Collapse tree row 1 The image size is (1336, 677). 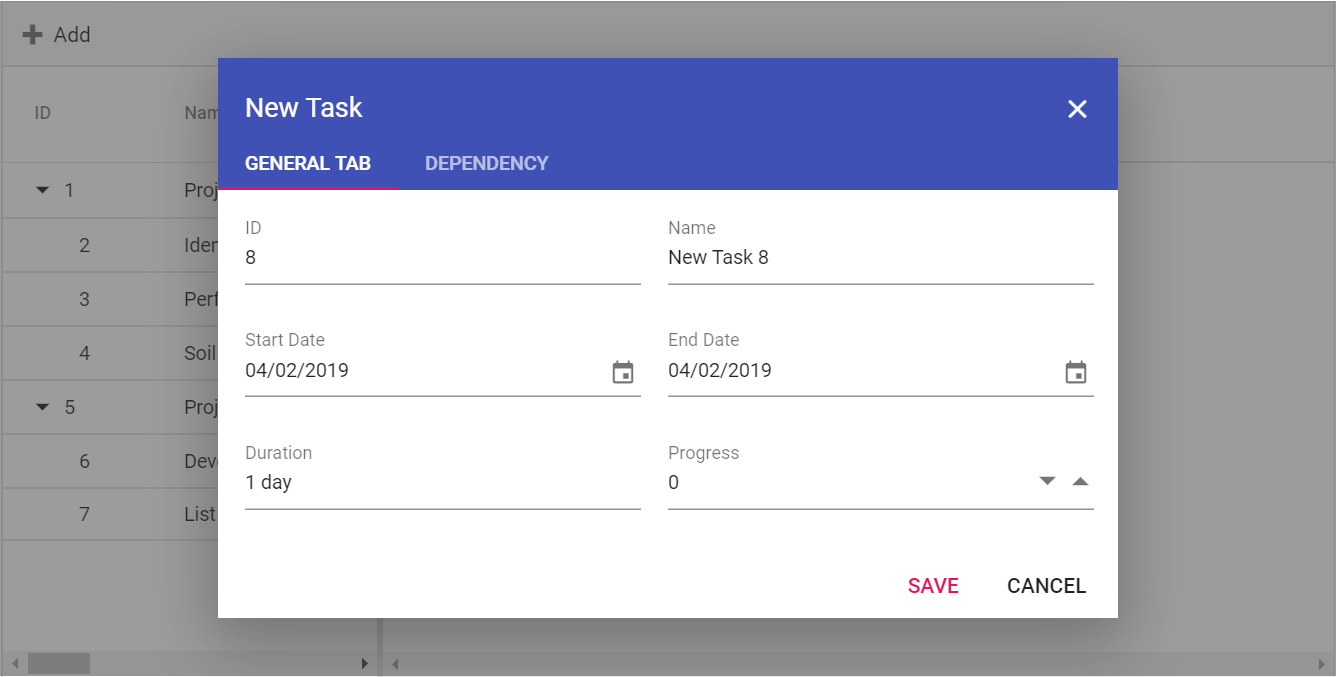[42, 190]
